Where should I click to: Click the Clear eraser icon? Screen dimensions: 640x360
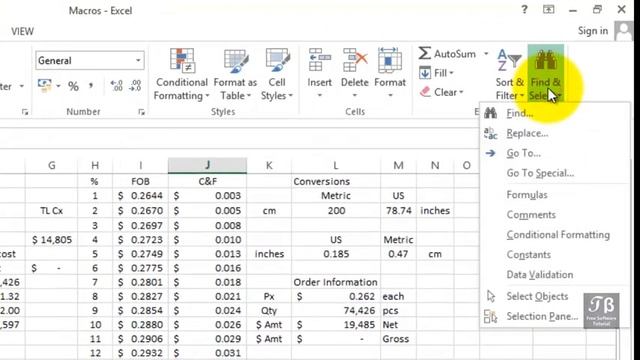coord(425,92)
